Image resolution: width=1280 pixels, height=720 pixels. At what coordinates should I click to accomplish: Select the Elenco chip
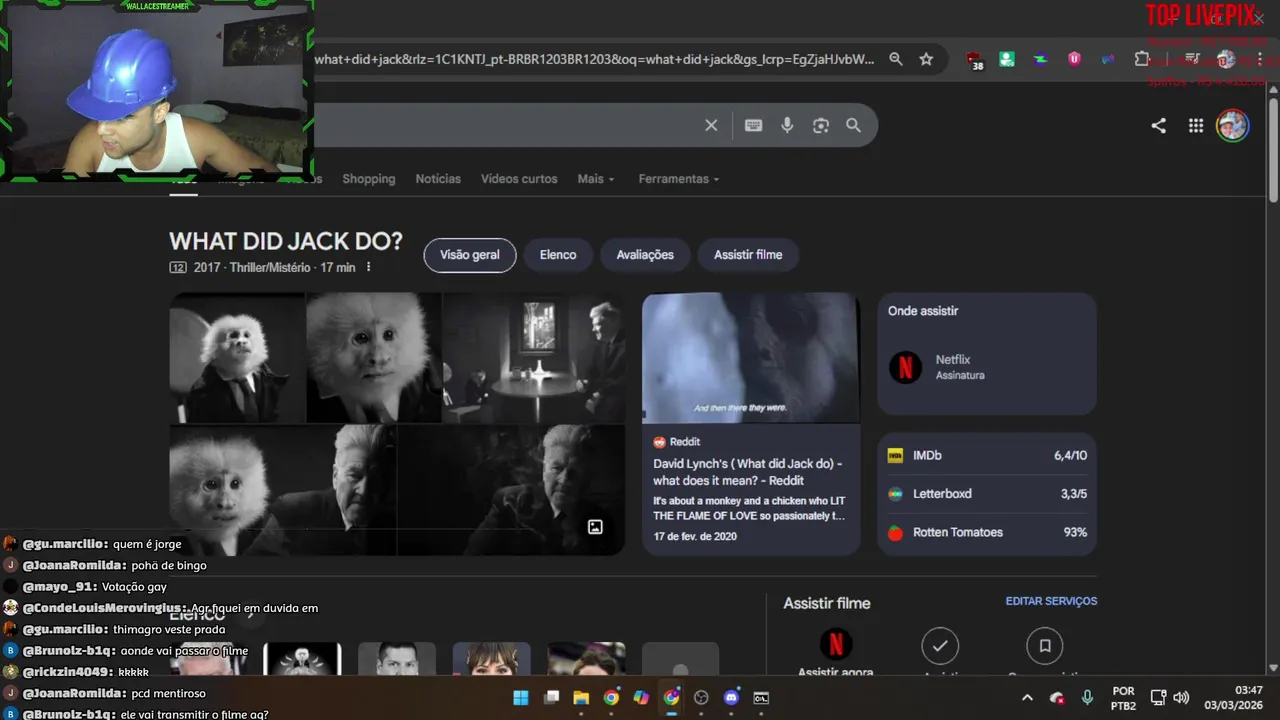pos(558,255)
